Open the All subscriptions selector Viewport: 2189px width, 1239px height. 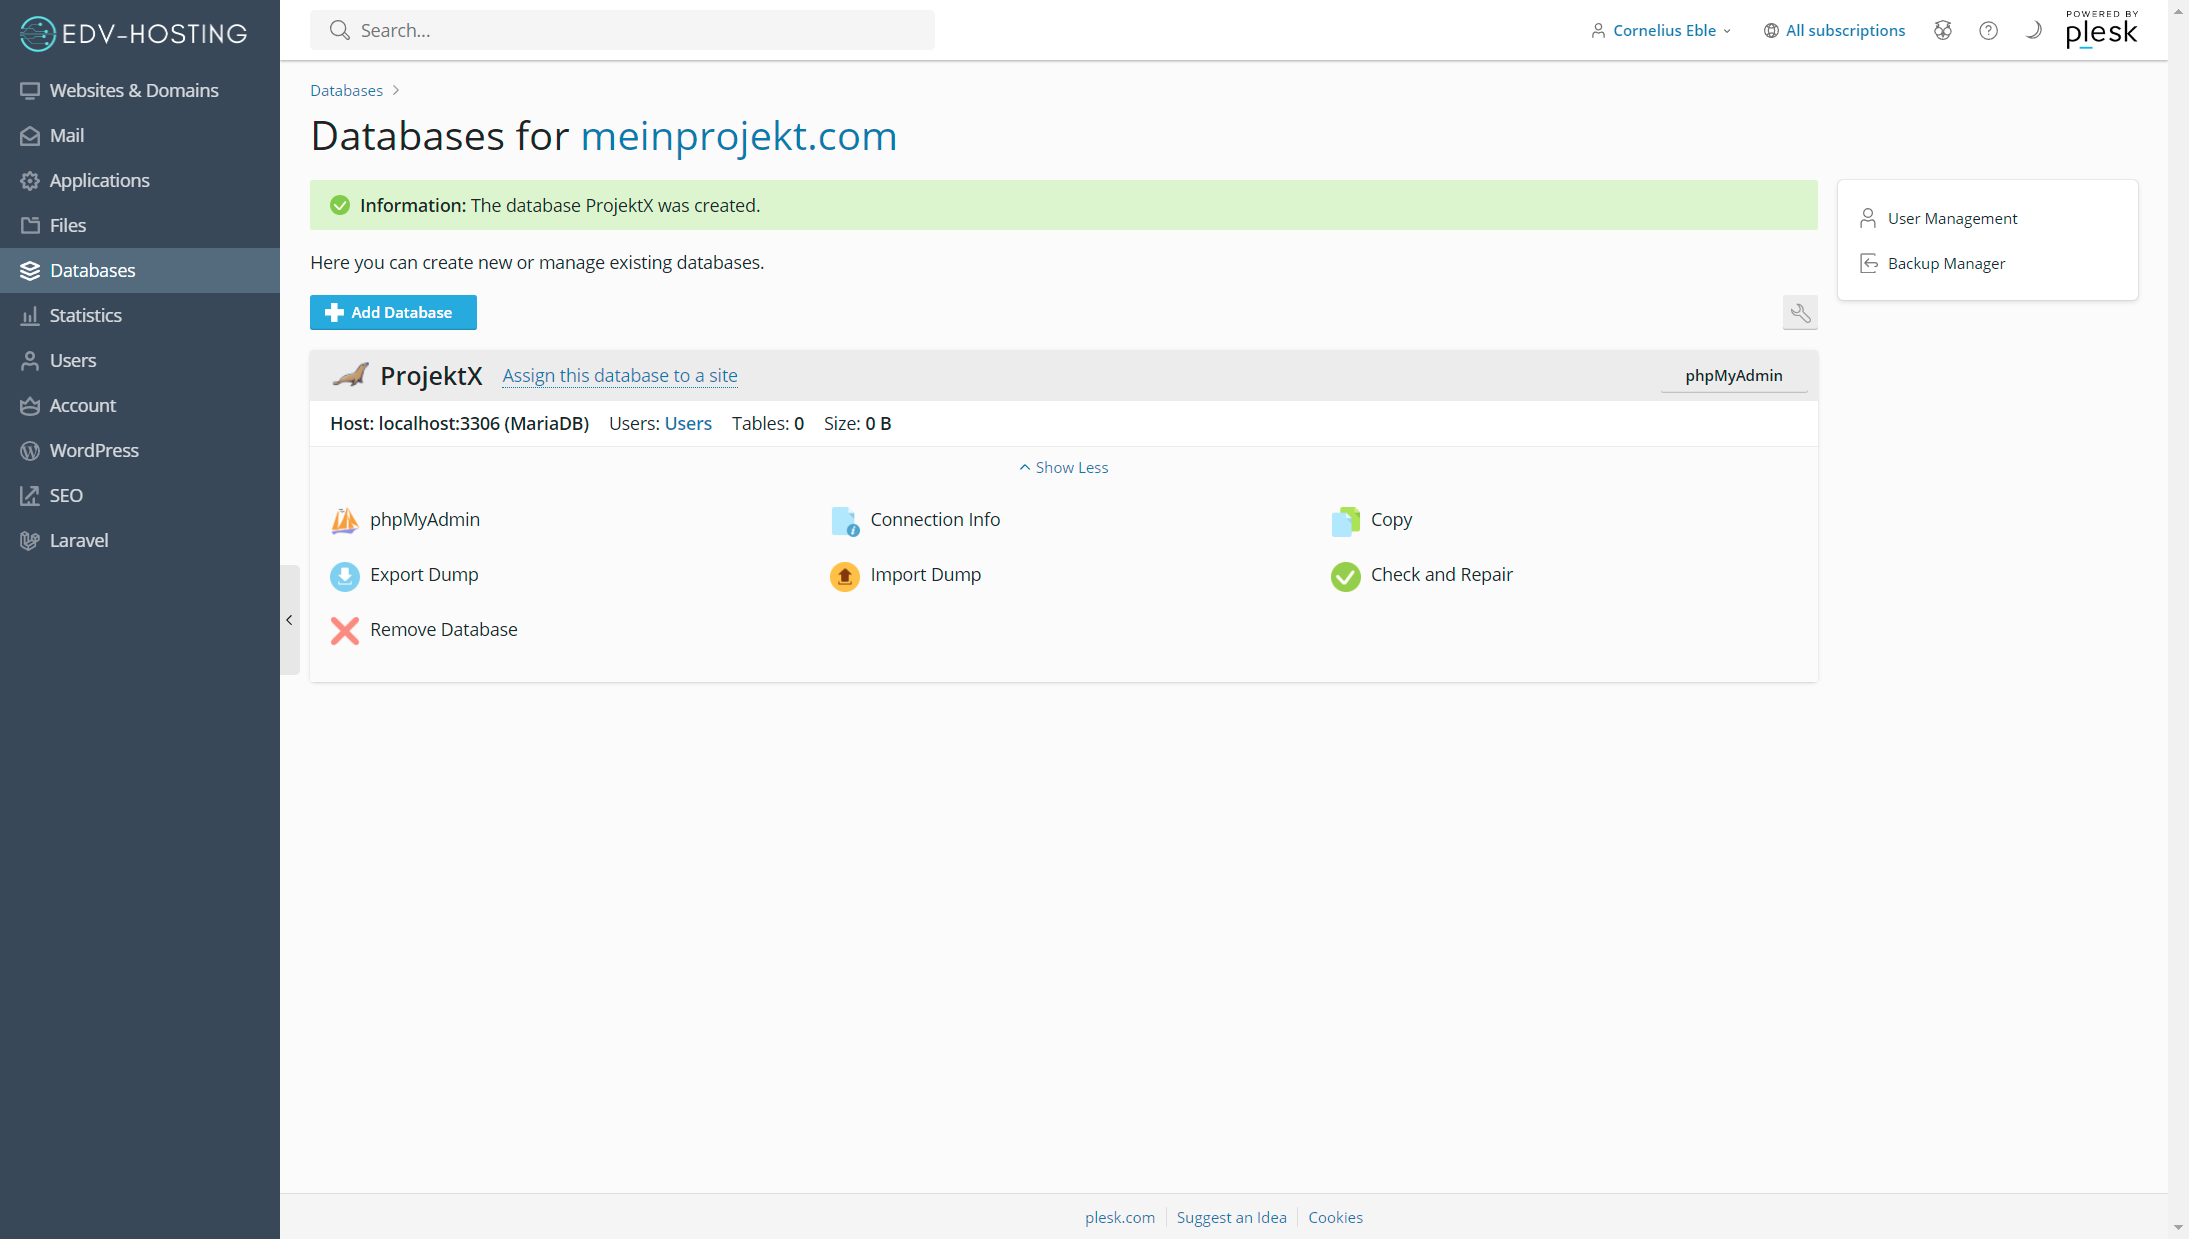pyautogui.click(x=1834, y=31)
